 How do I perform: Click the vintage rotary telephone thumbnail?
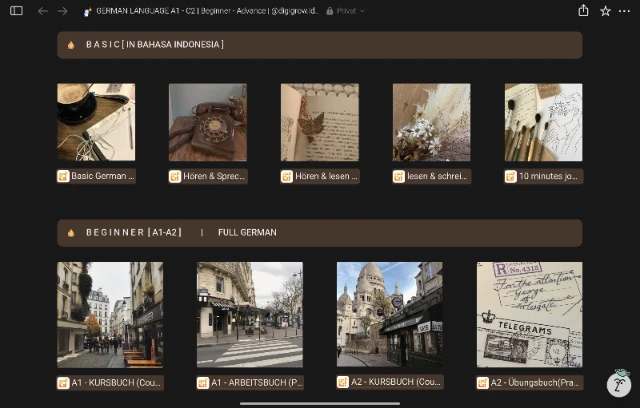click(208, 122)
